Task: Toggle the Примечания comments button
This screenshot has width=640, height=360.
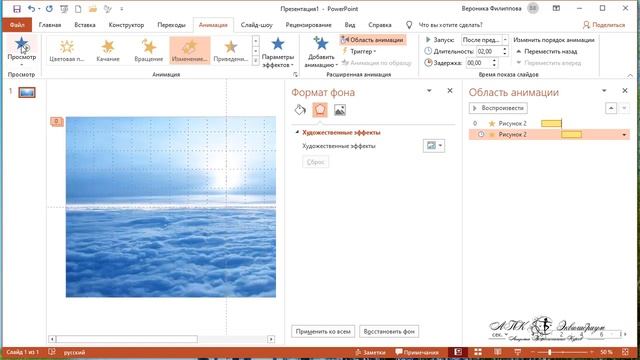Action: coord(417,352)
